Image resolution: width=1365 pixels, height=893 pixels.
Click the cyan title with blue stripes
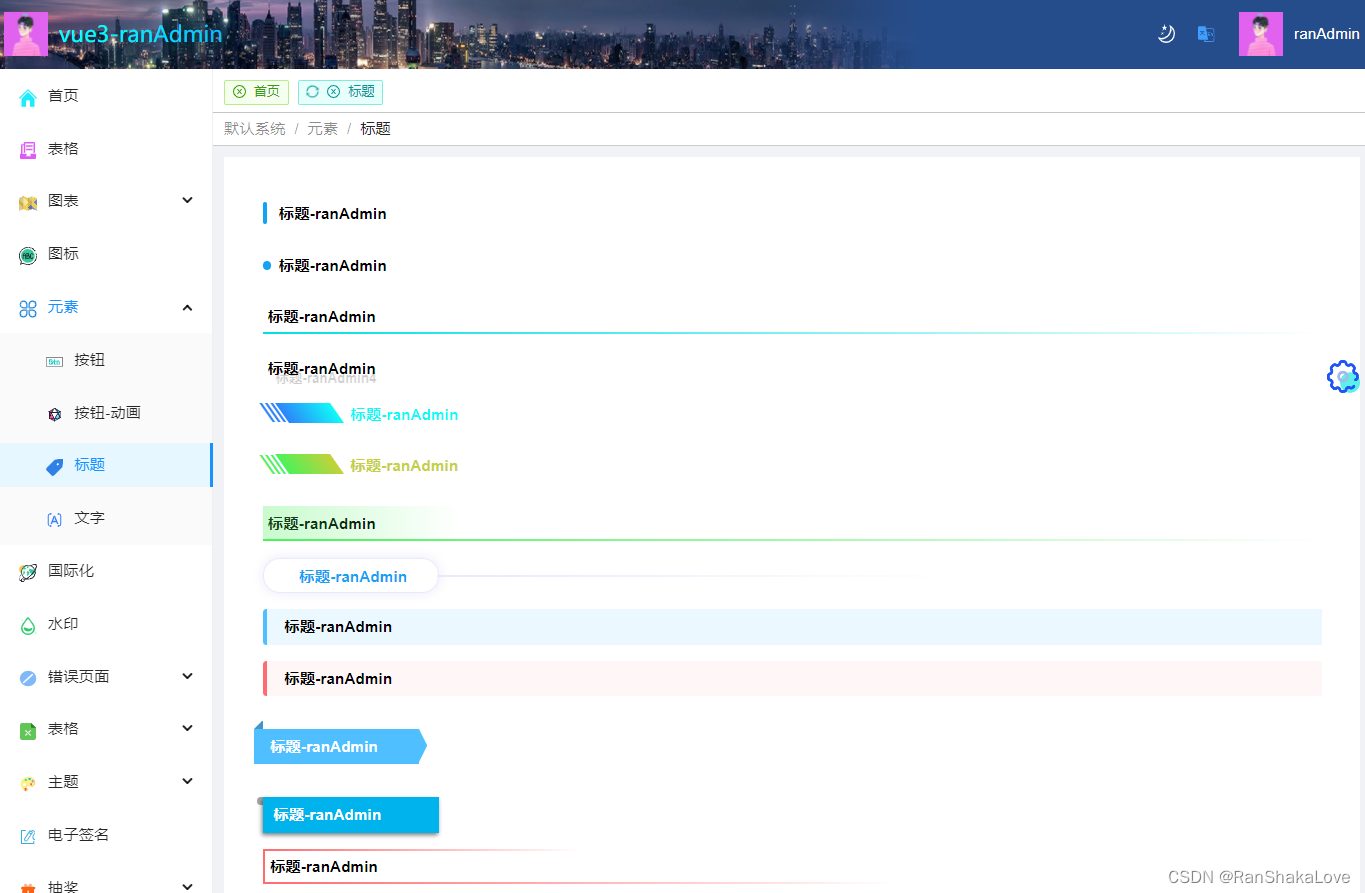(x=404, y=415)
